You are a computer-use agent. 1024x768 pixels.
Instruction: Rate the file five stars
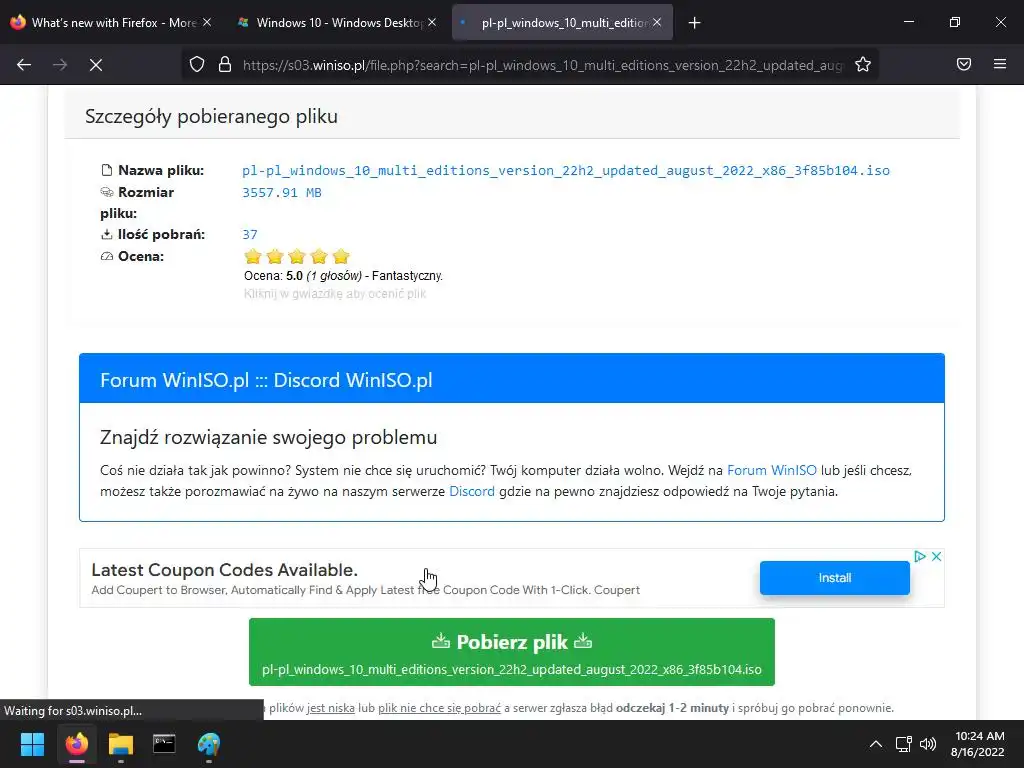point(341,256)
